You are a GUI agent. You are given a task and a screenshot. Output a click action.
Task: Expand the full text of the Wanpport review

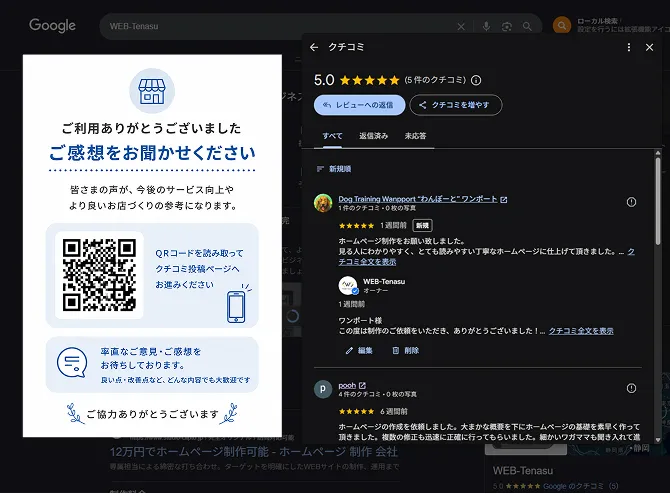[367, 262]
